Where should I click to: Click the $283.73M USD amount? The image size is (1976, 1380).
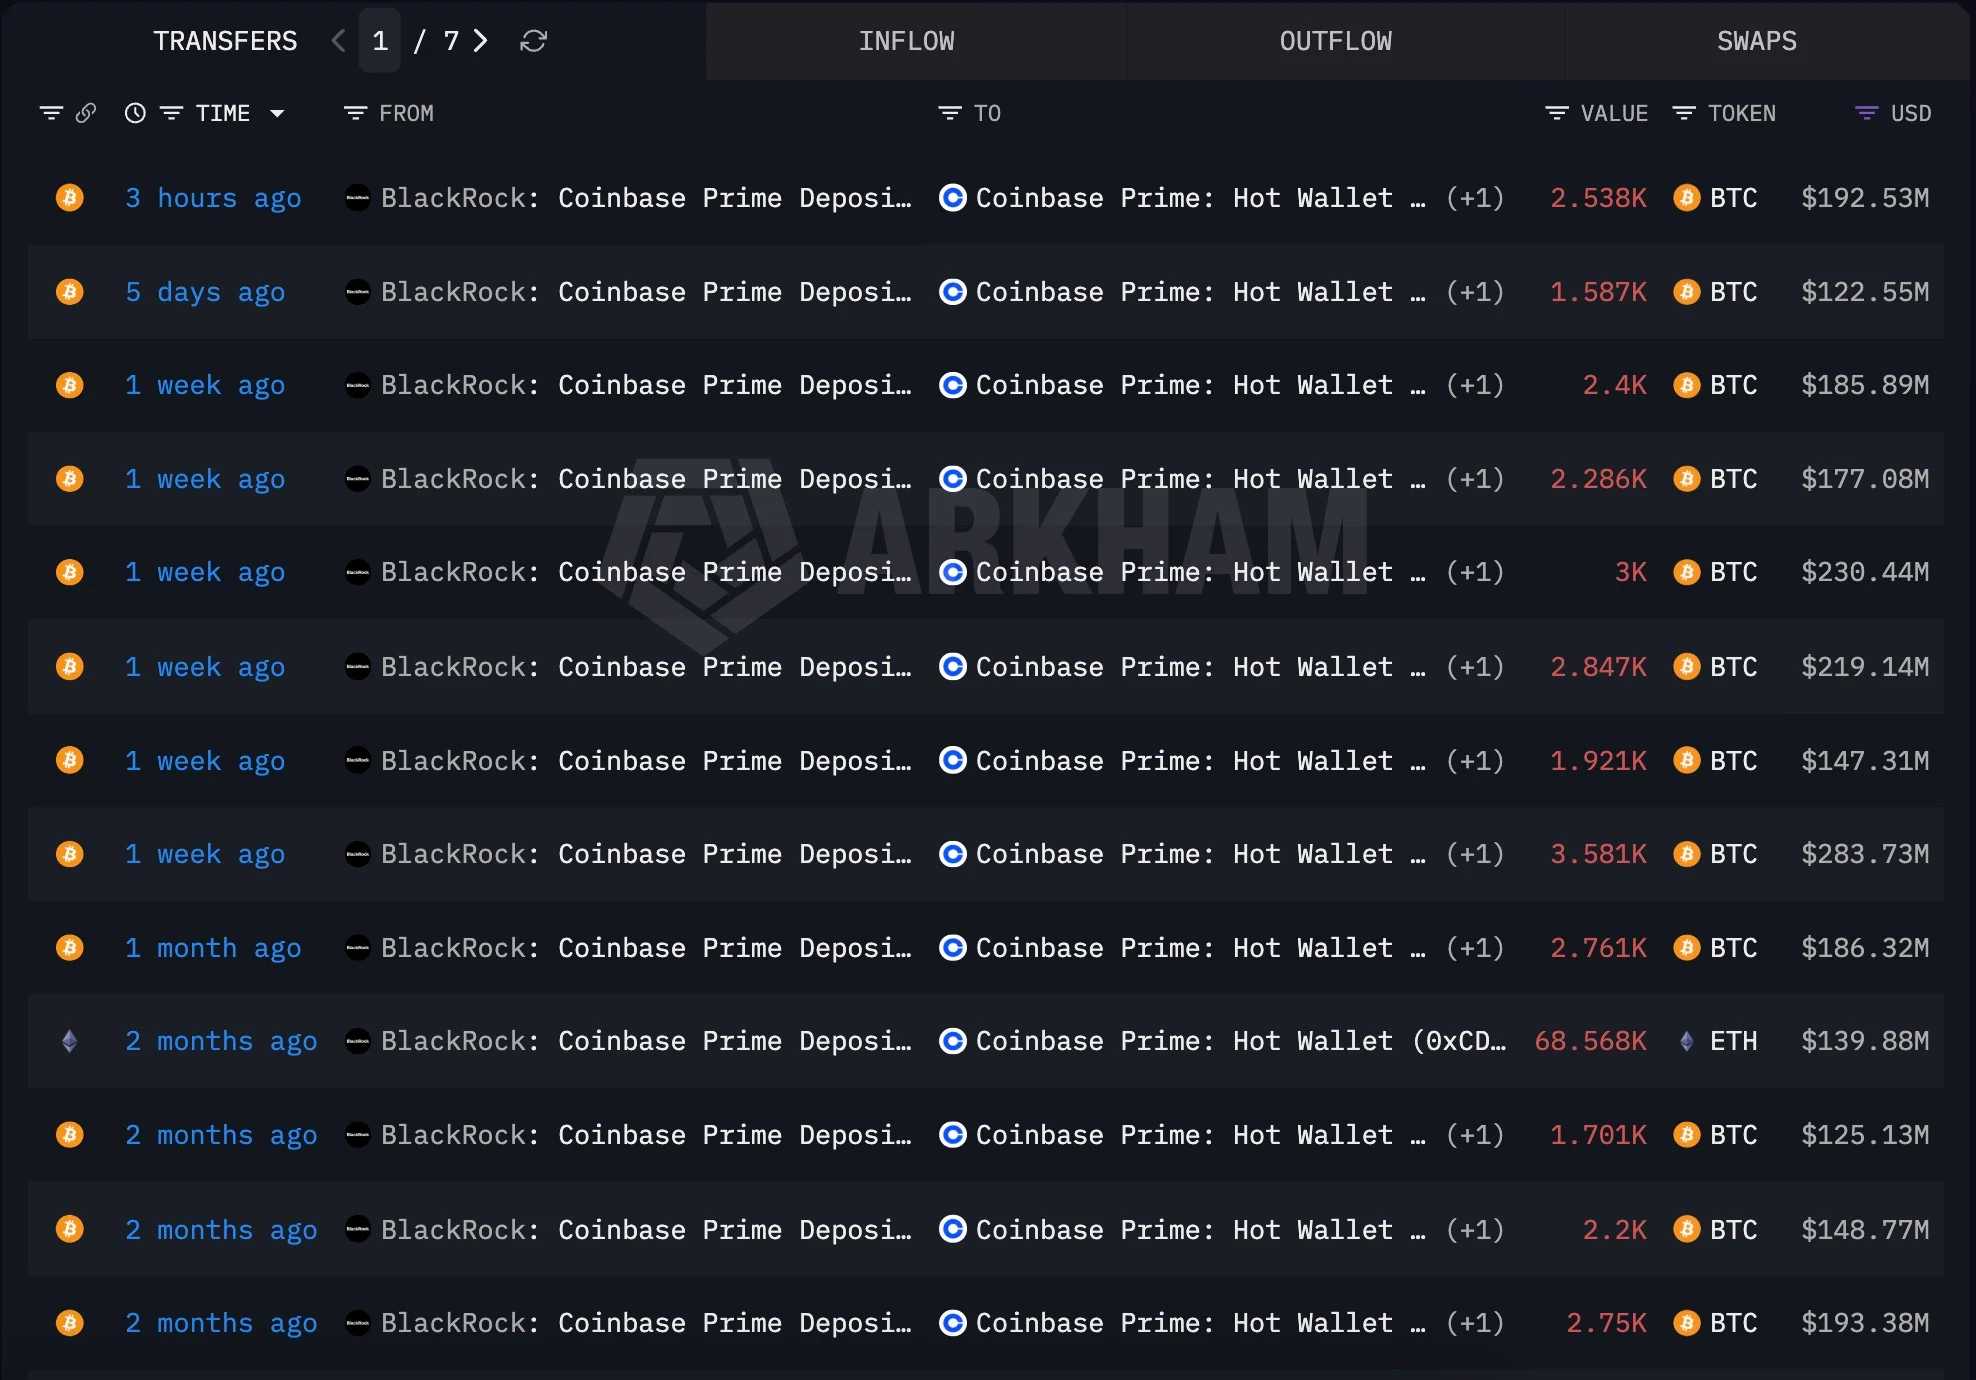pos(1865,854)
